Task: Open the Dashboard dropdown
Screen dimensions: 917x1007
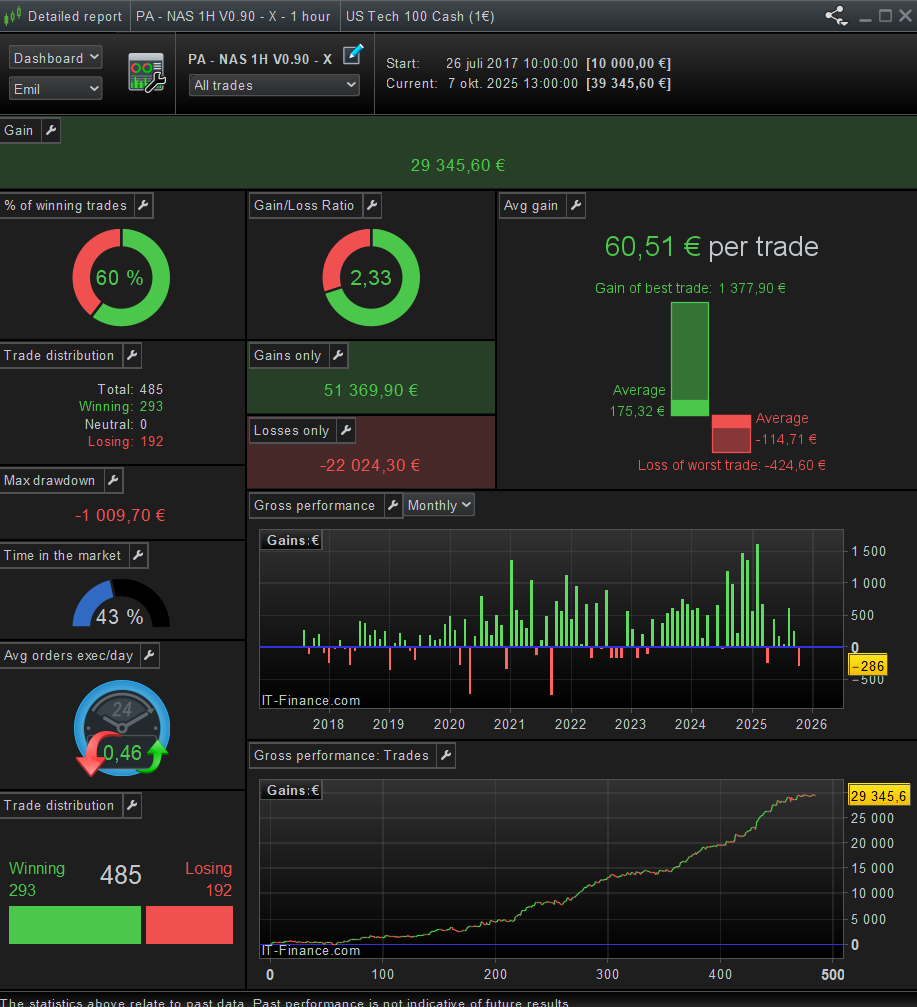Action: 56,58
